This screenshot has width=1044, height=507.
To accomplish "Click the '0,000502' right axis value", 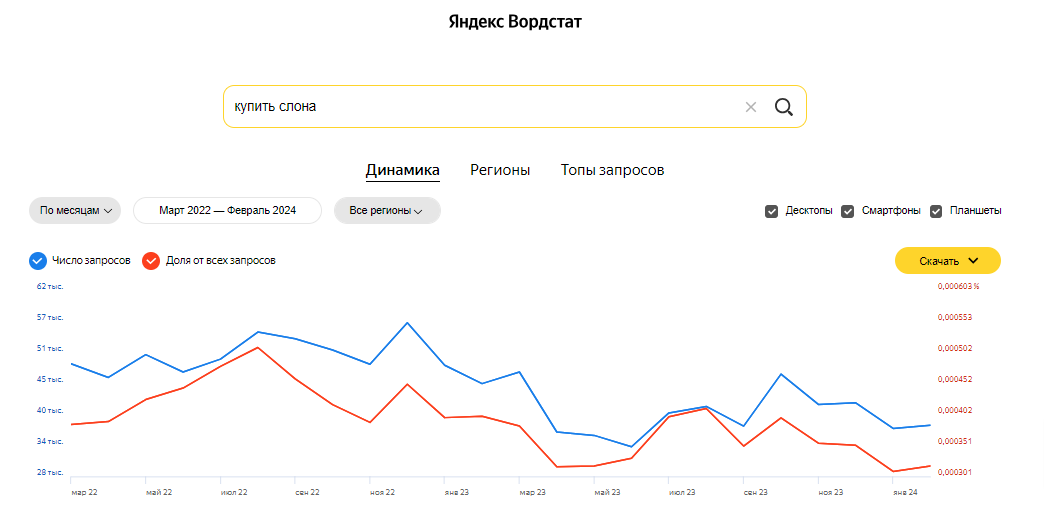I will 954,348.
